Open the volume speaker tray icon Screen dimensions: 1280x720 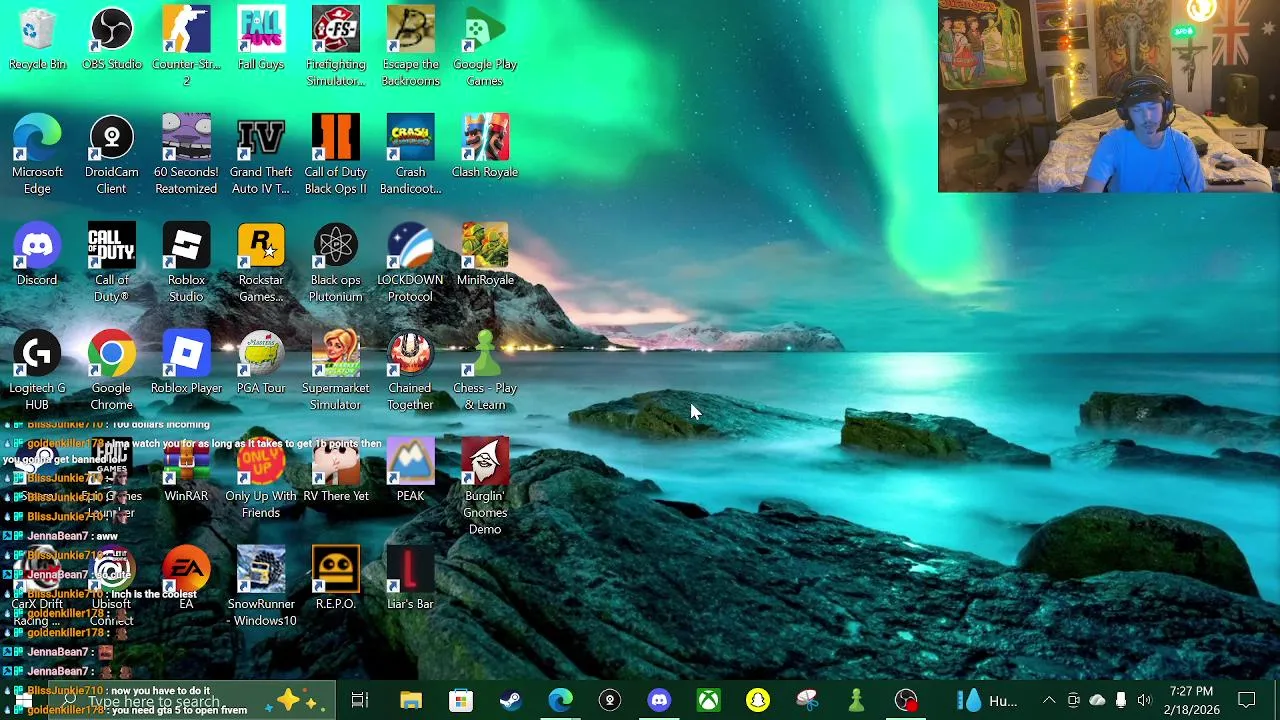(1145, 700)
